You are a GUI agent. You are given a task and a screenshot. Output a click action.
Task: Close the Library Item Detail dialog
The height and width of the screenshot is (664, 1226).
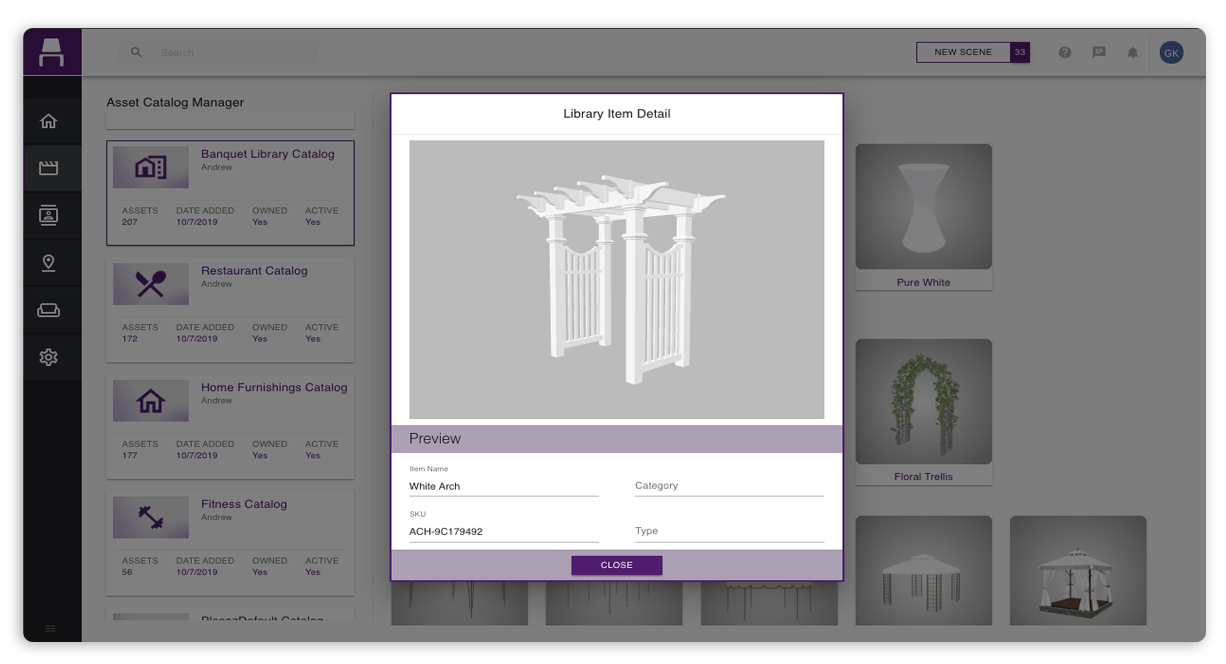point(616,565)
